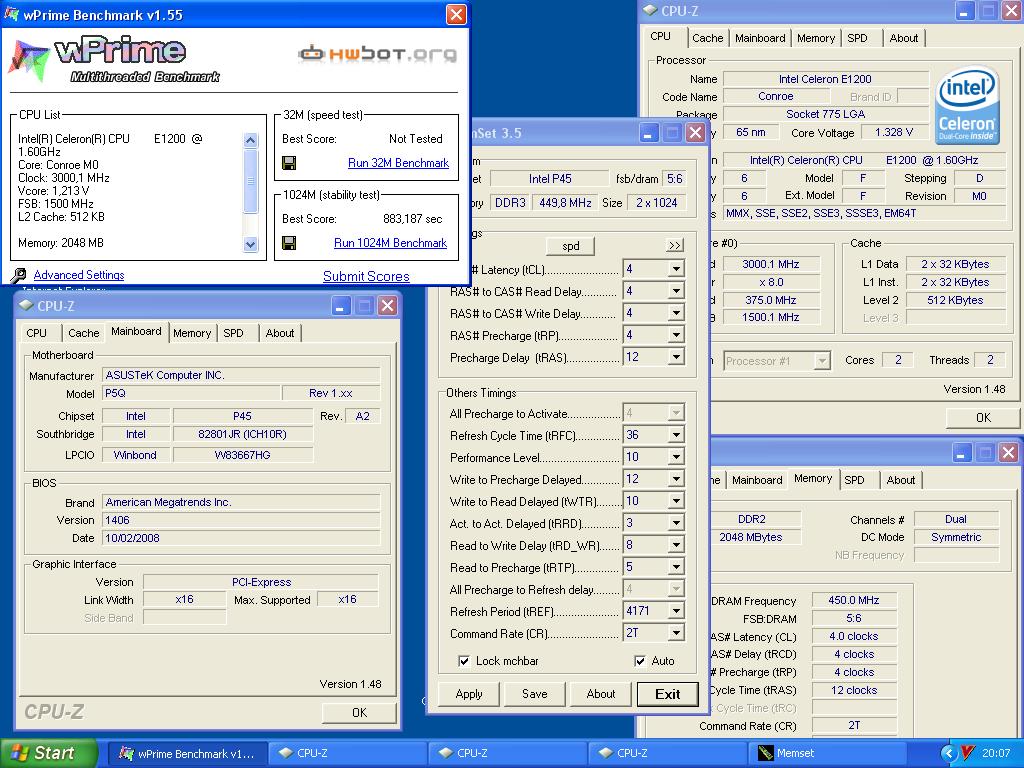Open the Performance Level dropdown

tap(676, 457)
